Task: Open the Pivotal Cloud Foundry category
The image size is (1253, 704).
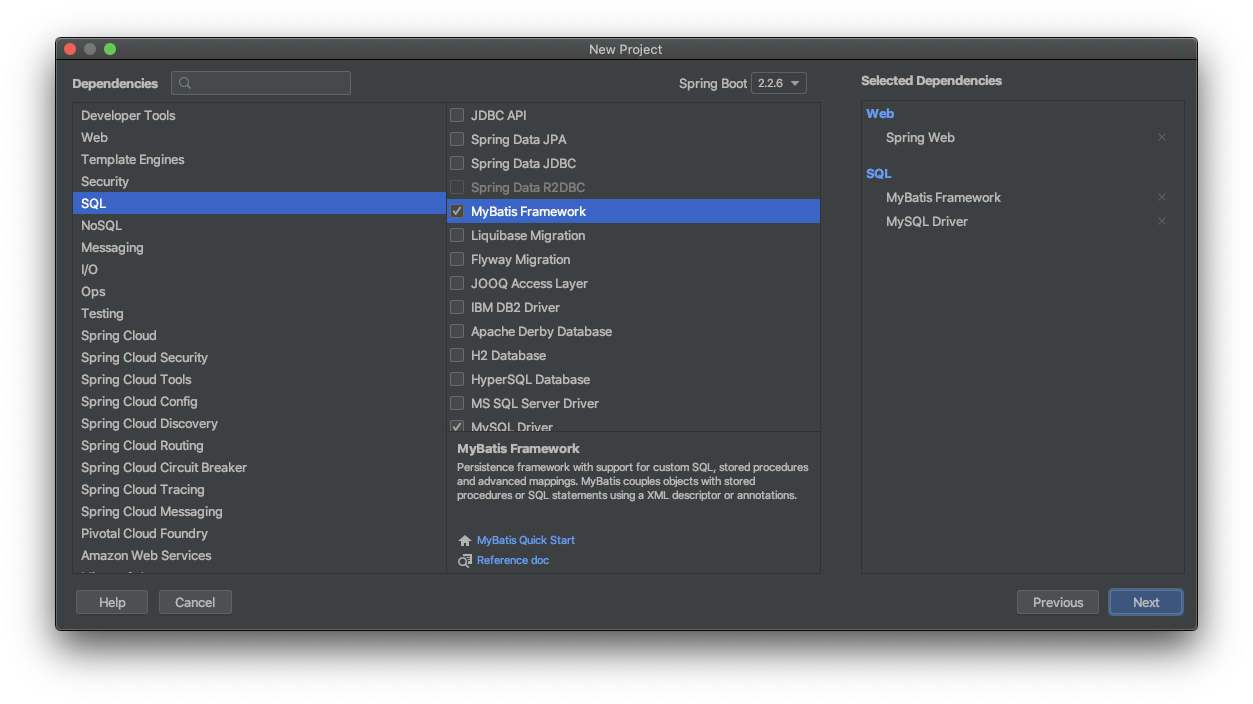Action: 259,534
